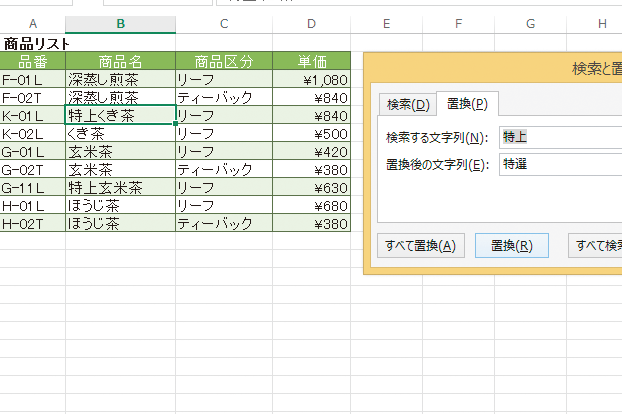Click the ¥630 price cell
622x414 pixels.
pyautogui.click(x=312, y=187)
